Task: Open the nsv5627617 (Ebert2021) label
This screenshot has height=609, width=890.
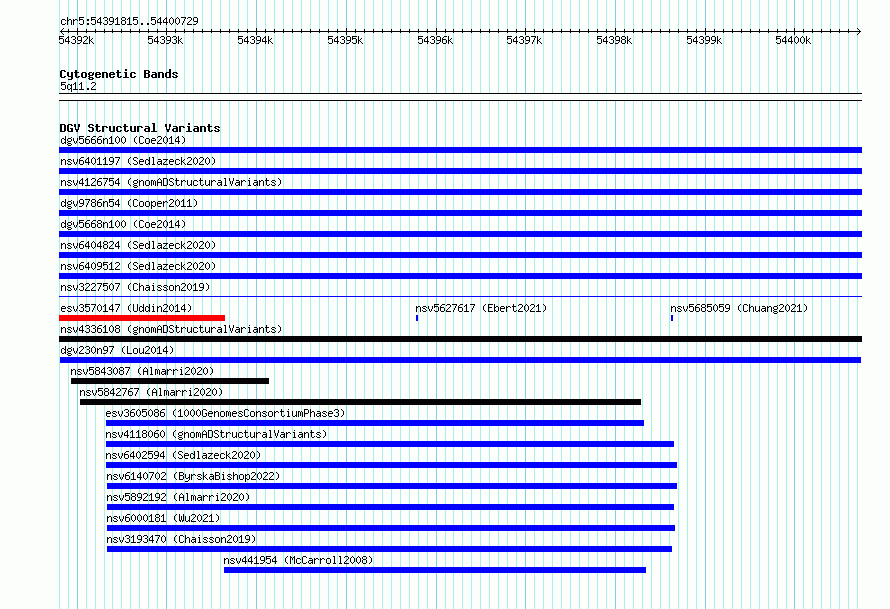Action: coord(481,308)
